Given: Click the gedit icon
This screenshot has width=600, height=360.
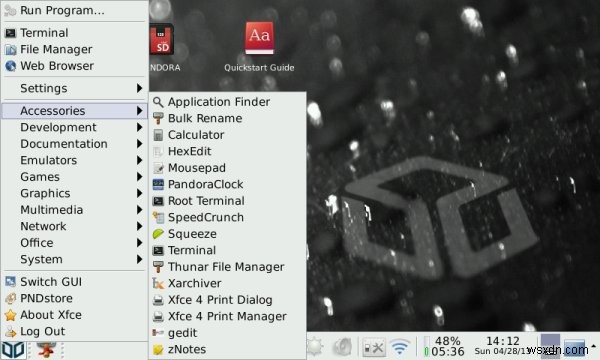Looking at the screenshot, I should point(158,333).
